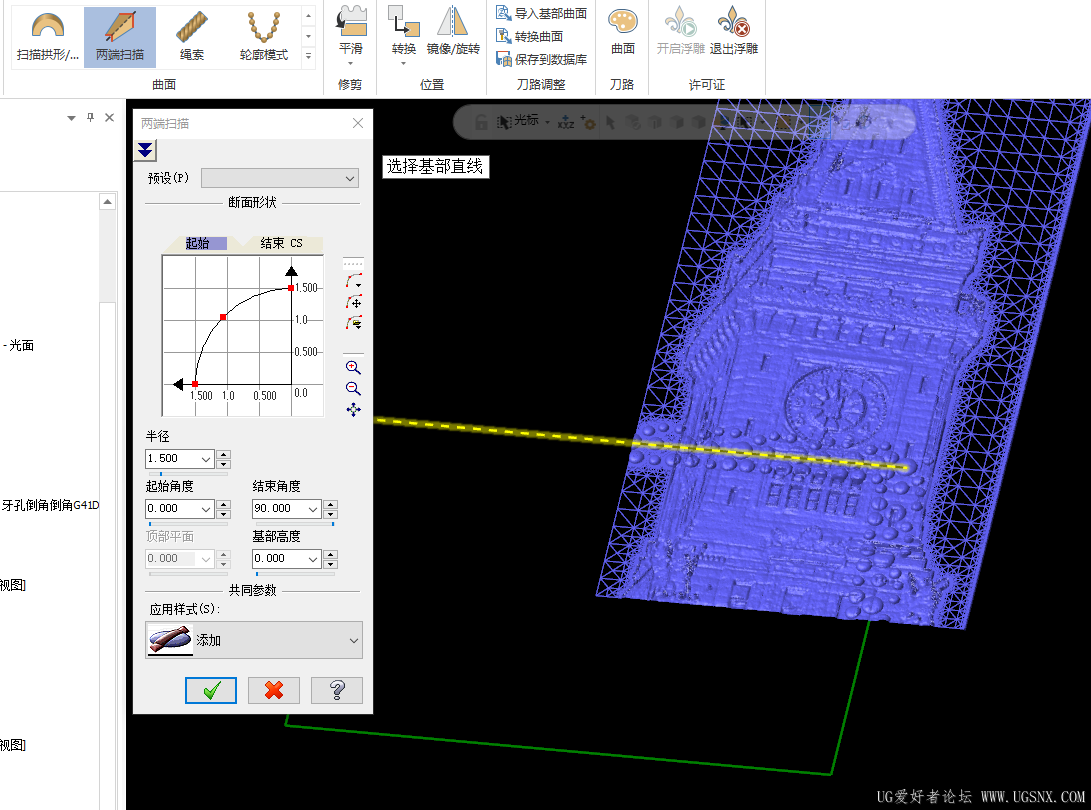Pin the left side panel

click(x=90, y=118)
